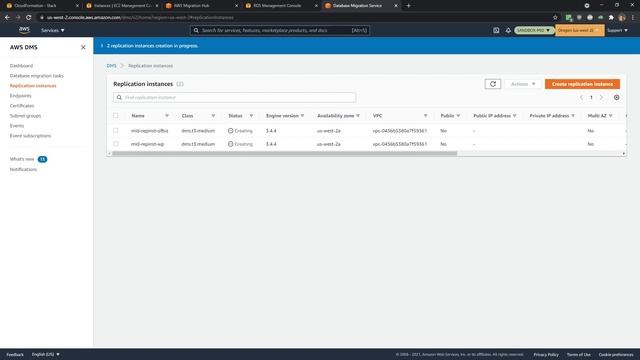This screenshot has height=360, width=640.
Task: Open Event subscriptions in sidebar
Action: pos(31,136)
